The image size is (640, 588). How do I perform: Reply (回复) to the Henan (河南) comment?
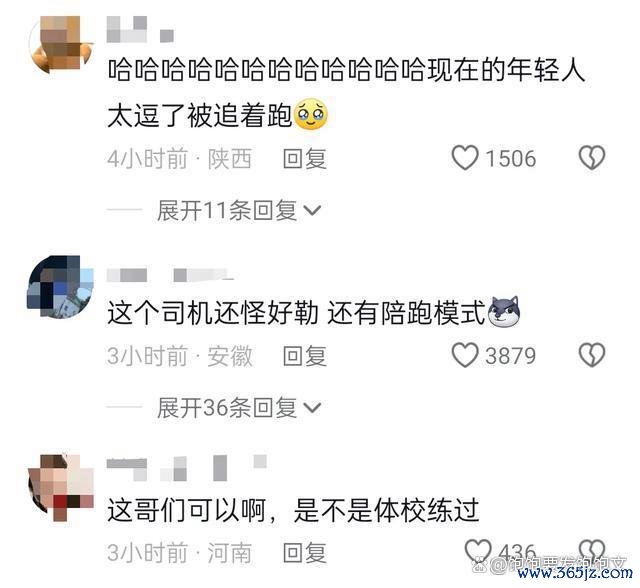tap(305, 553)
